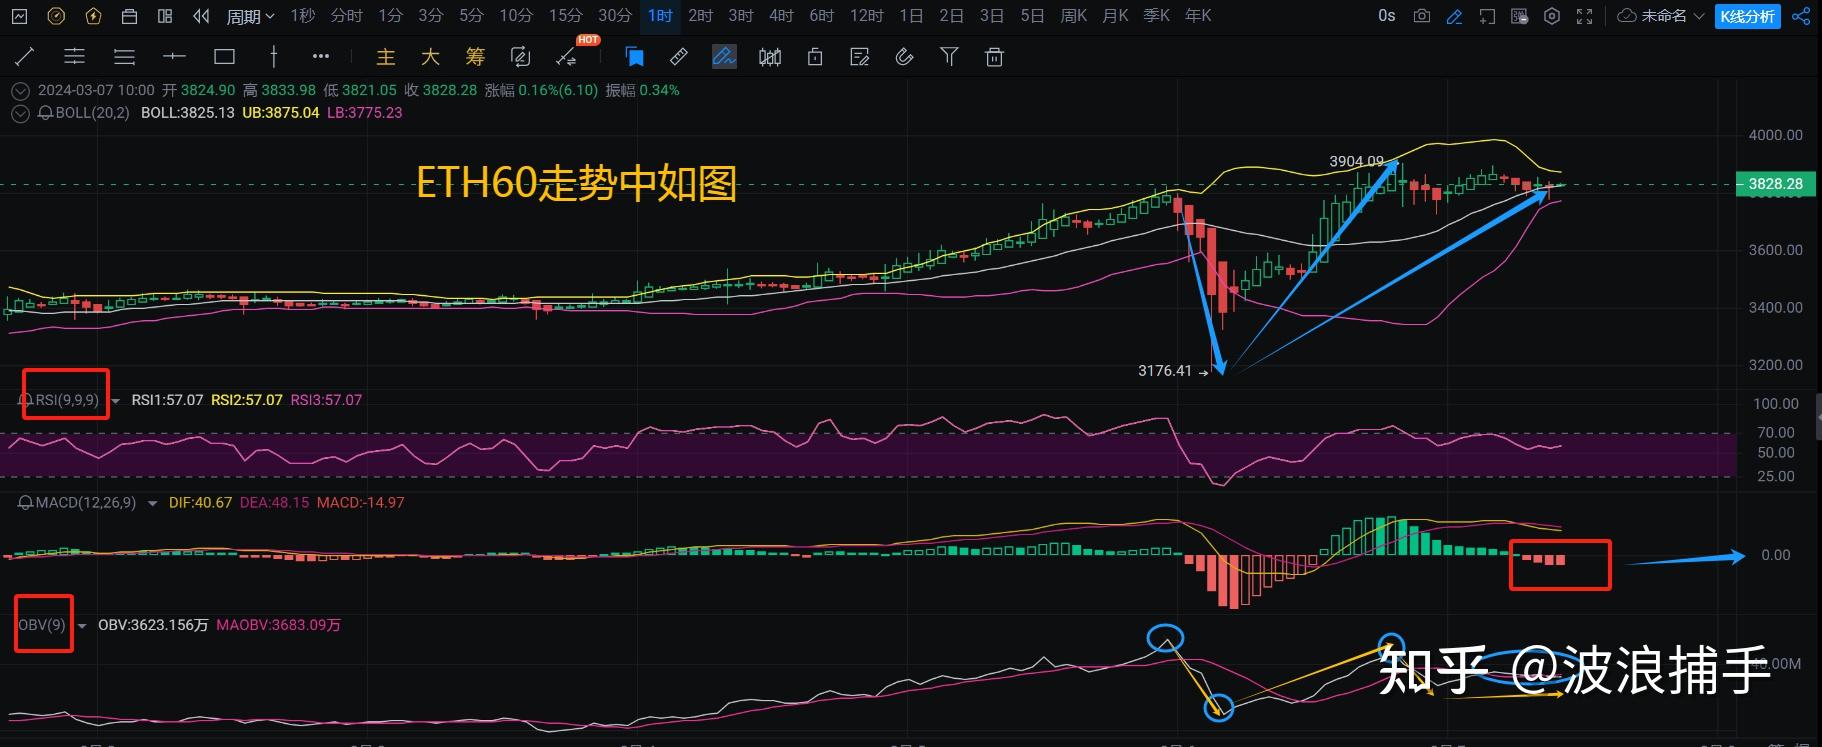Switch to 月K timeframe
This screenshot has width=1822, height=747.
(x=1115, y=16)
